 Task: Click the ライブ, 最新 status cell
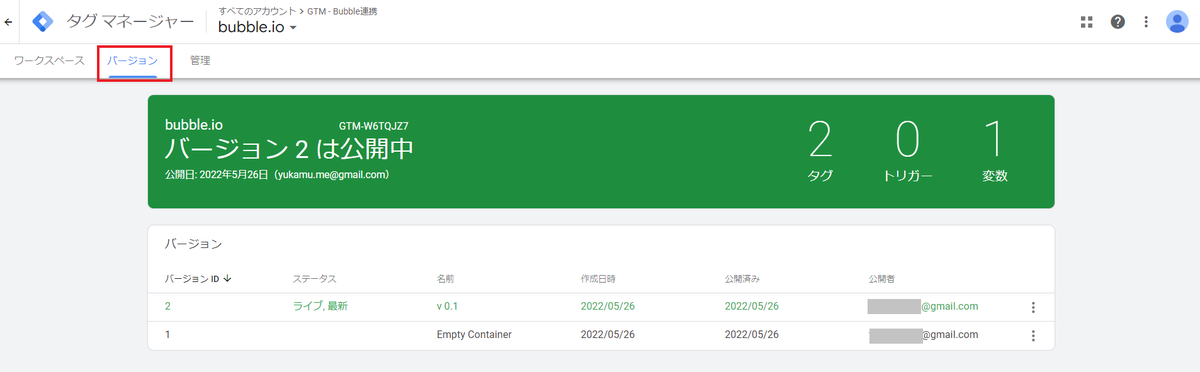click(320, 306)
